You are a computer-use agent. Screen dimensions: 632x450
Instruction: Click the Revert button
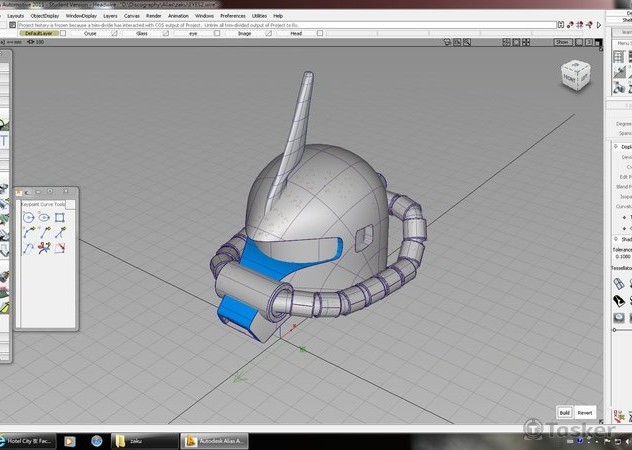click(585, 412)
